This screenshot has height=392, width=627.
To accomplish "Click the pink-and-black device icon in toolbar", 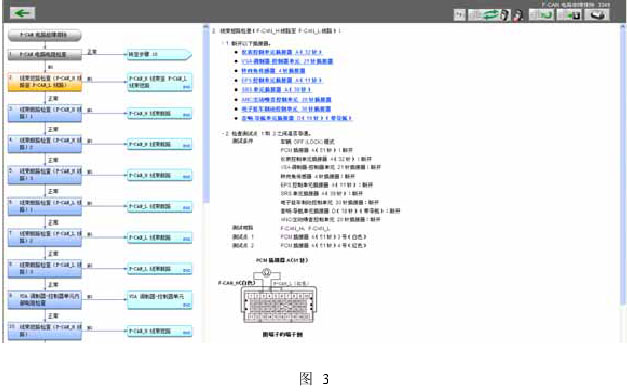I will 517,15.
